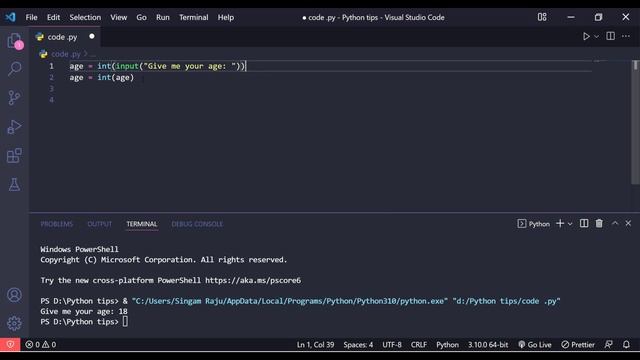Open the aka.ms/pscore6 link in terminal
The image size is (640, 360).
pyautogui.click(x=253, y=280)
